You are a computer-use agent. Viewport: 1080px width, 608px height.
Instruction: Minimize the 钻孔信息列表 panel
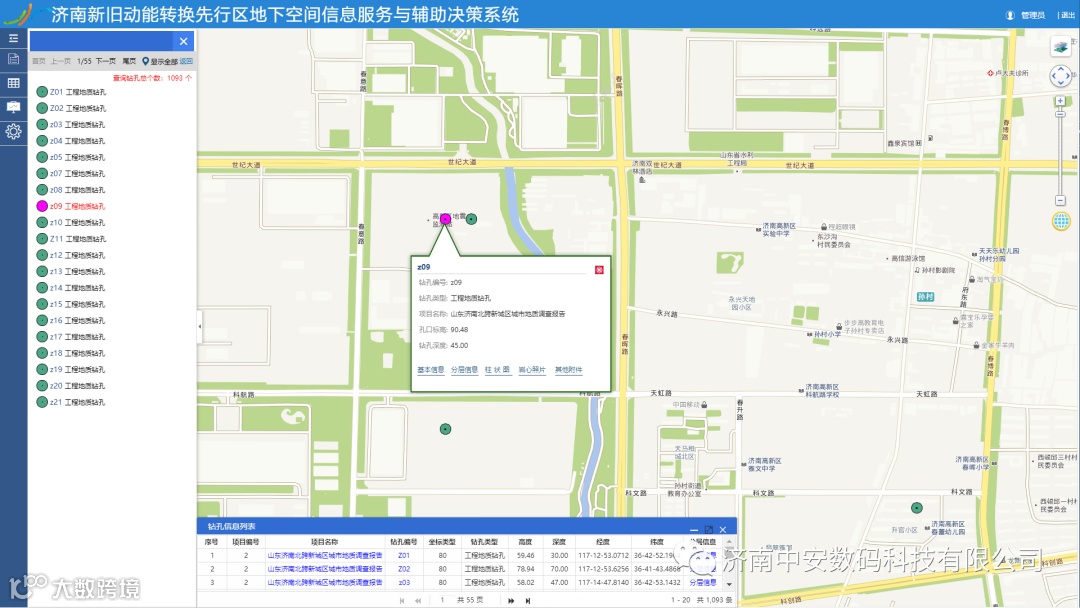(x=694, y=530)
